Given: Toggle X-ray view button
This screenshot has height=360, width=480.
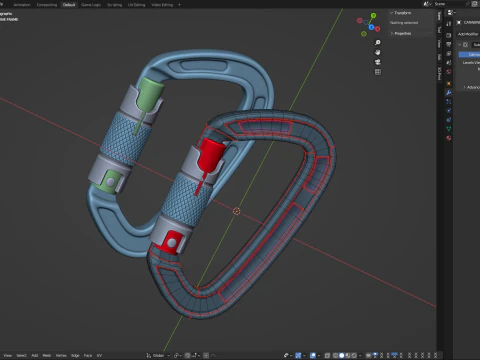Looking at the screenshot, I should click(327, 355).
